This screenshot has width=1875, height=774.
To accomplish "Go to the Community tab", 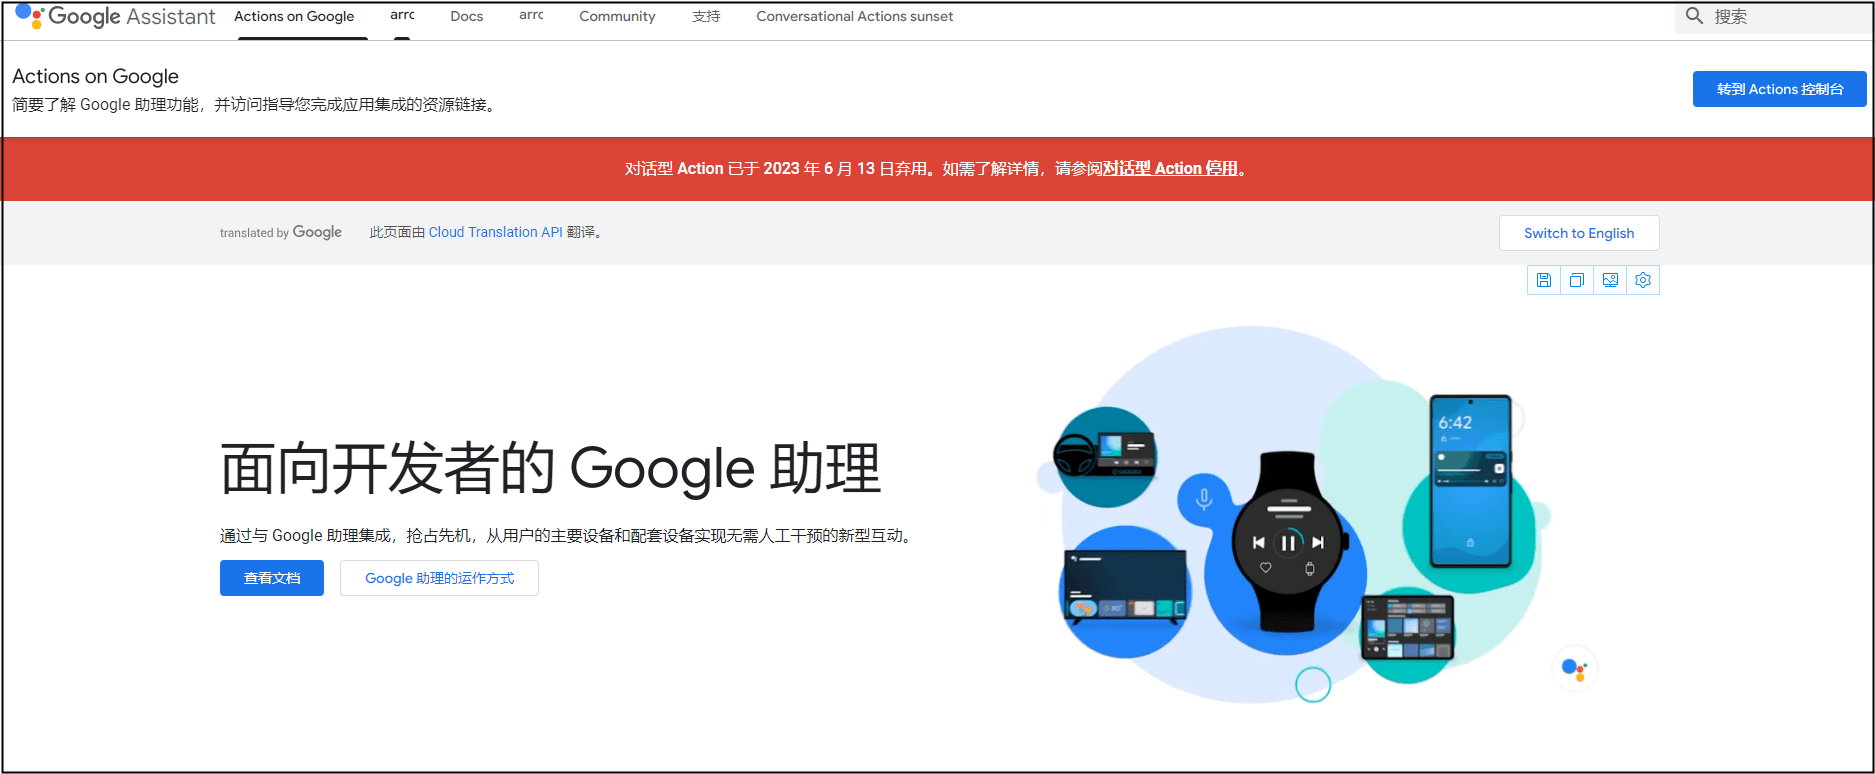I will tap(617, 17).
